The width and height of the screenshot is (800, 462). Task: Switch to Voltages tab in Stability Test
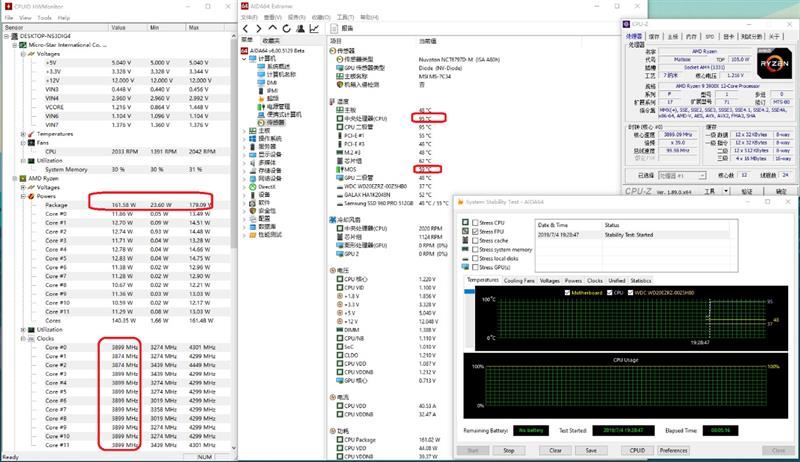click(549, 280)
